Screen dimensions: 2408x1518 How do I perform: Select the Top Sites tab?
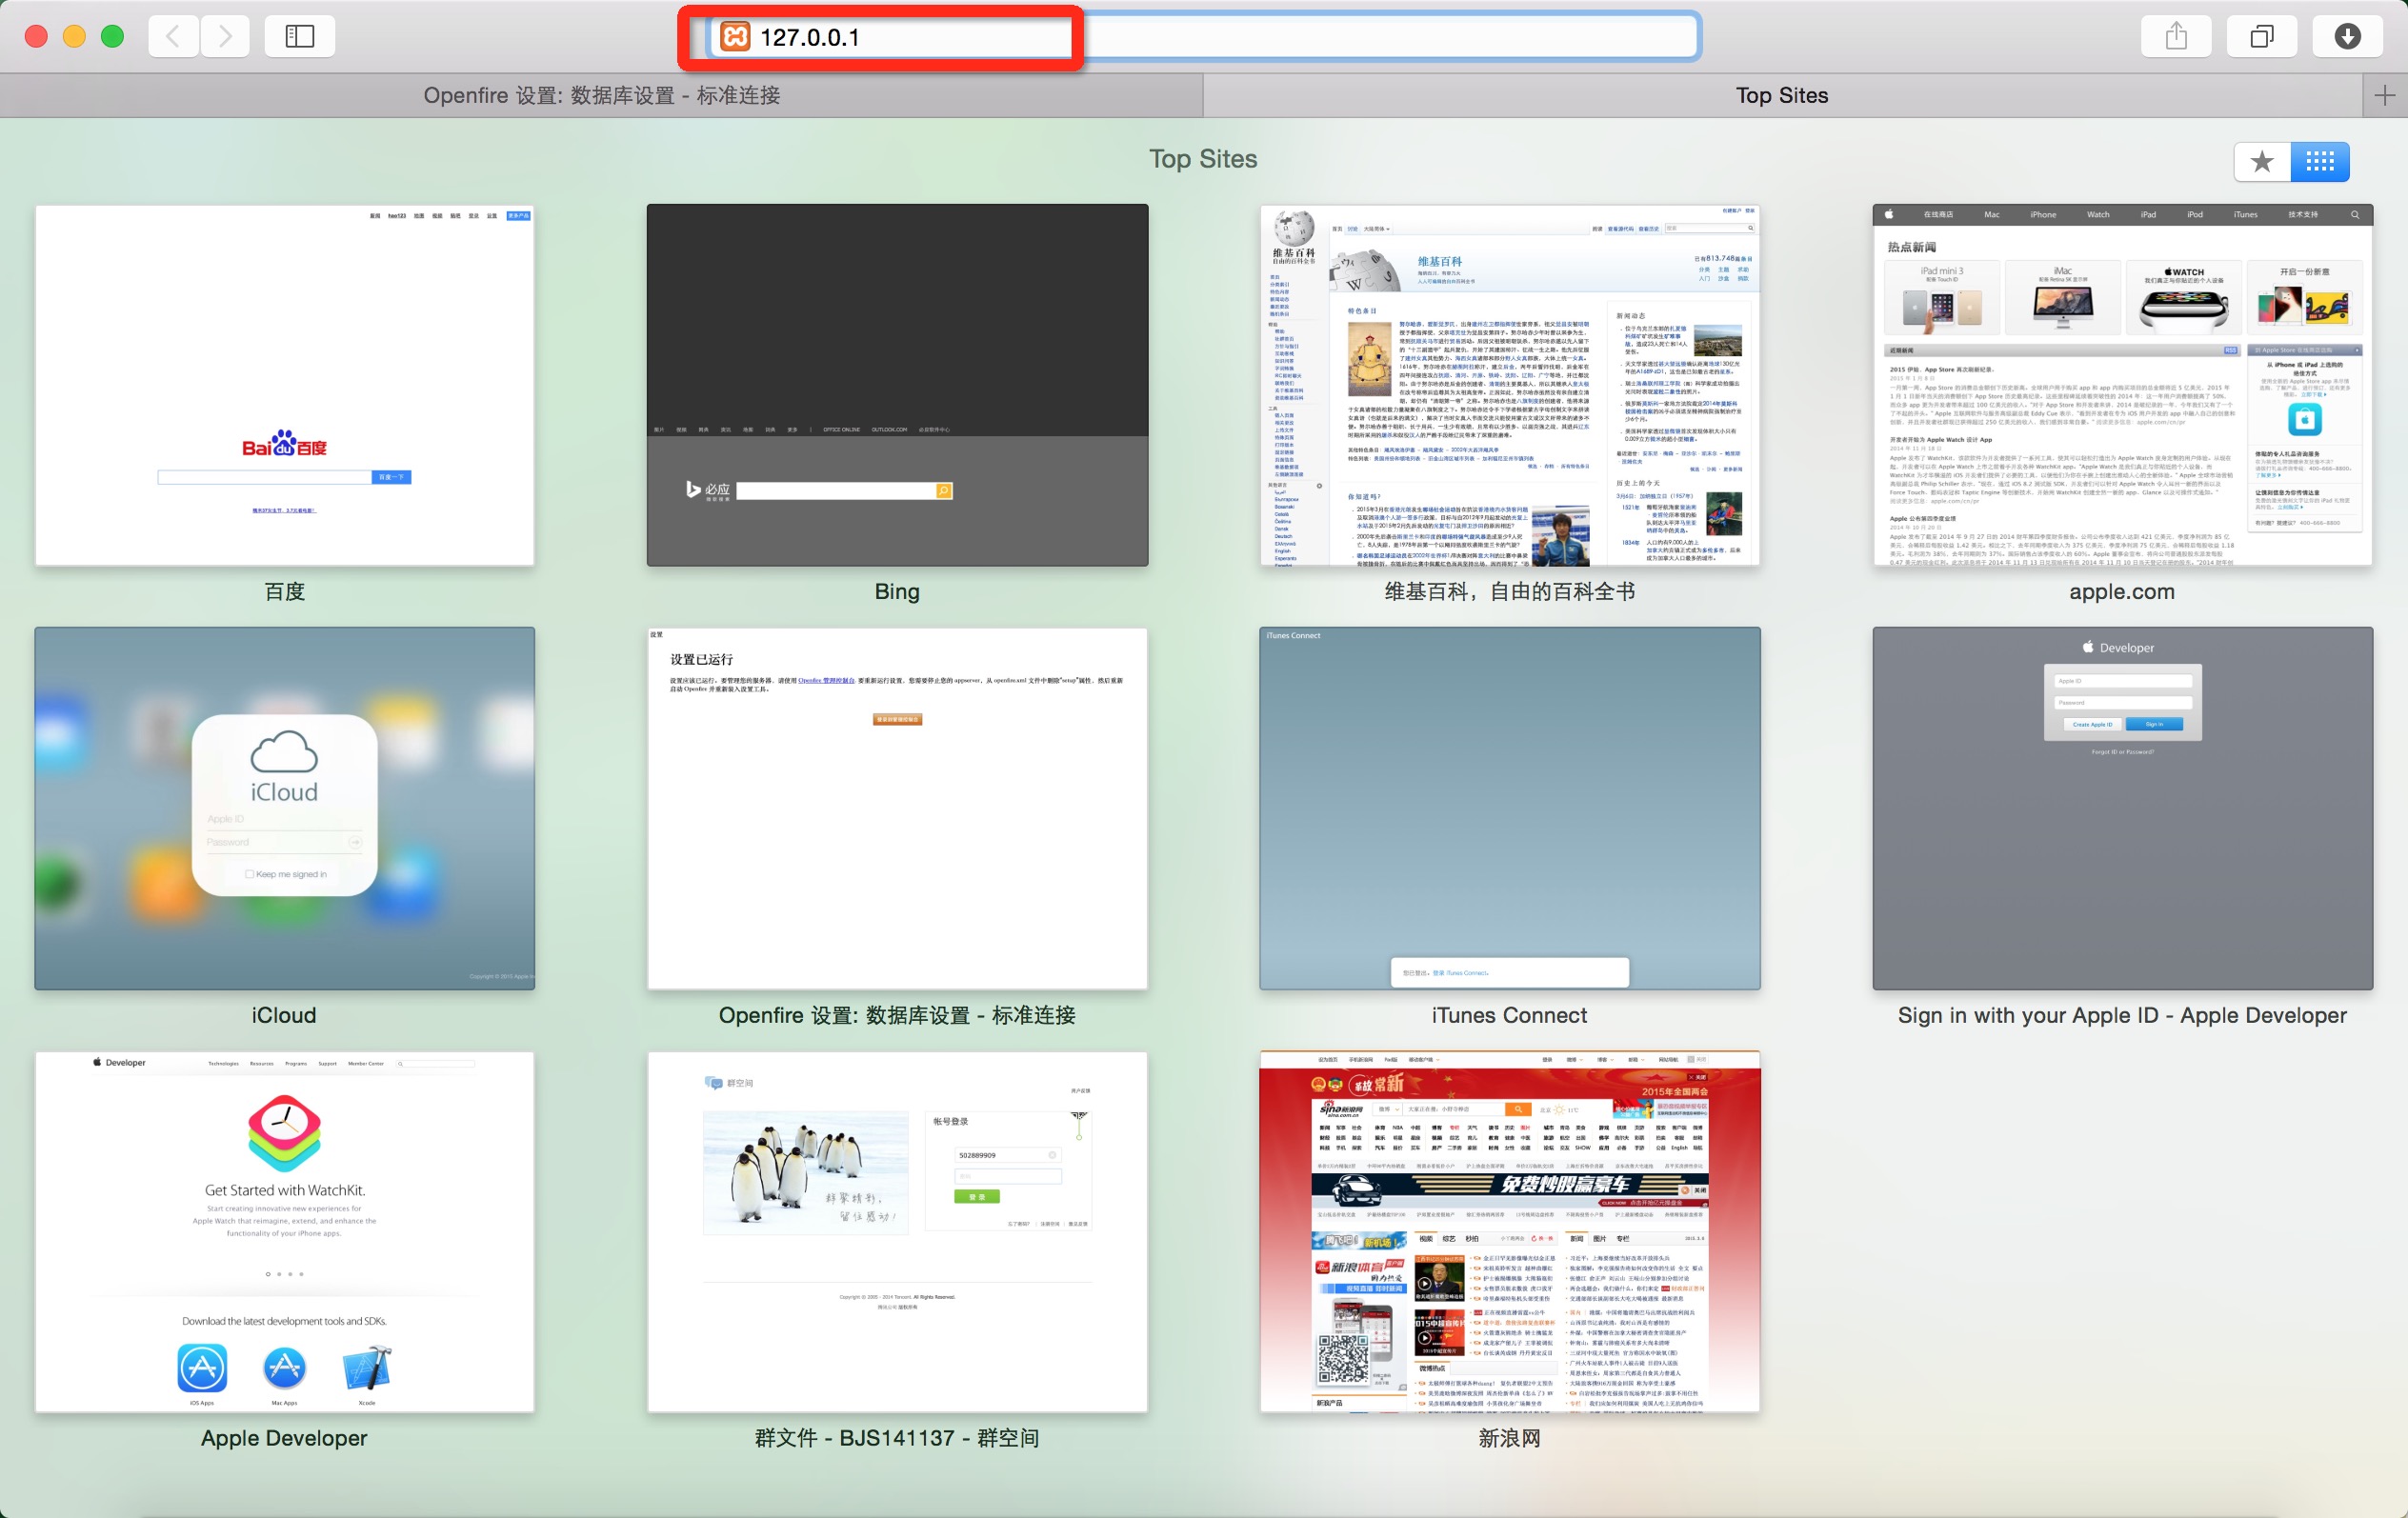(1782, 95)
